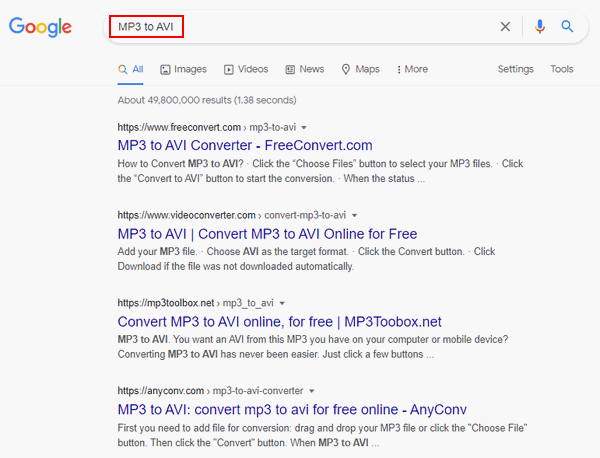Open the AnyConv result title link
Viewport: 600px width, 458px height.
[292, 409]
